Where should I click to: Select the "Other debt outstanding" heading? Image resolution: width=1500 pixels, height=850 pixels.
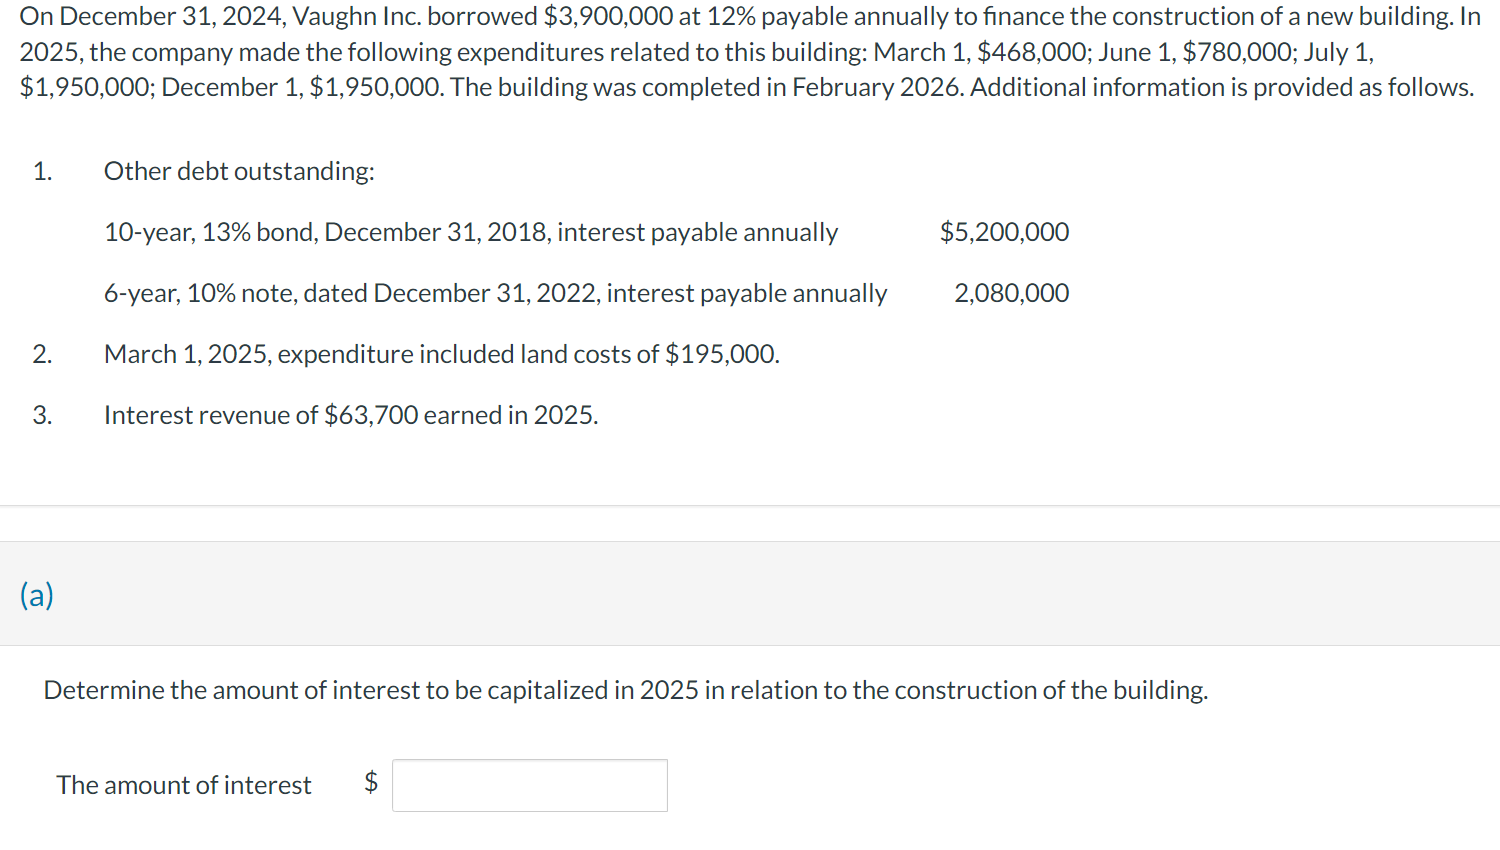click(238, 171)
